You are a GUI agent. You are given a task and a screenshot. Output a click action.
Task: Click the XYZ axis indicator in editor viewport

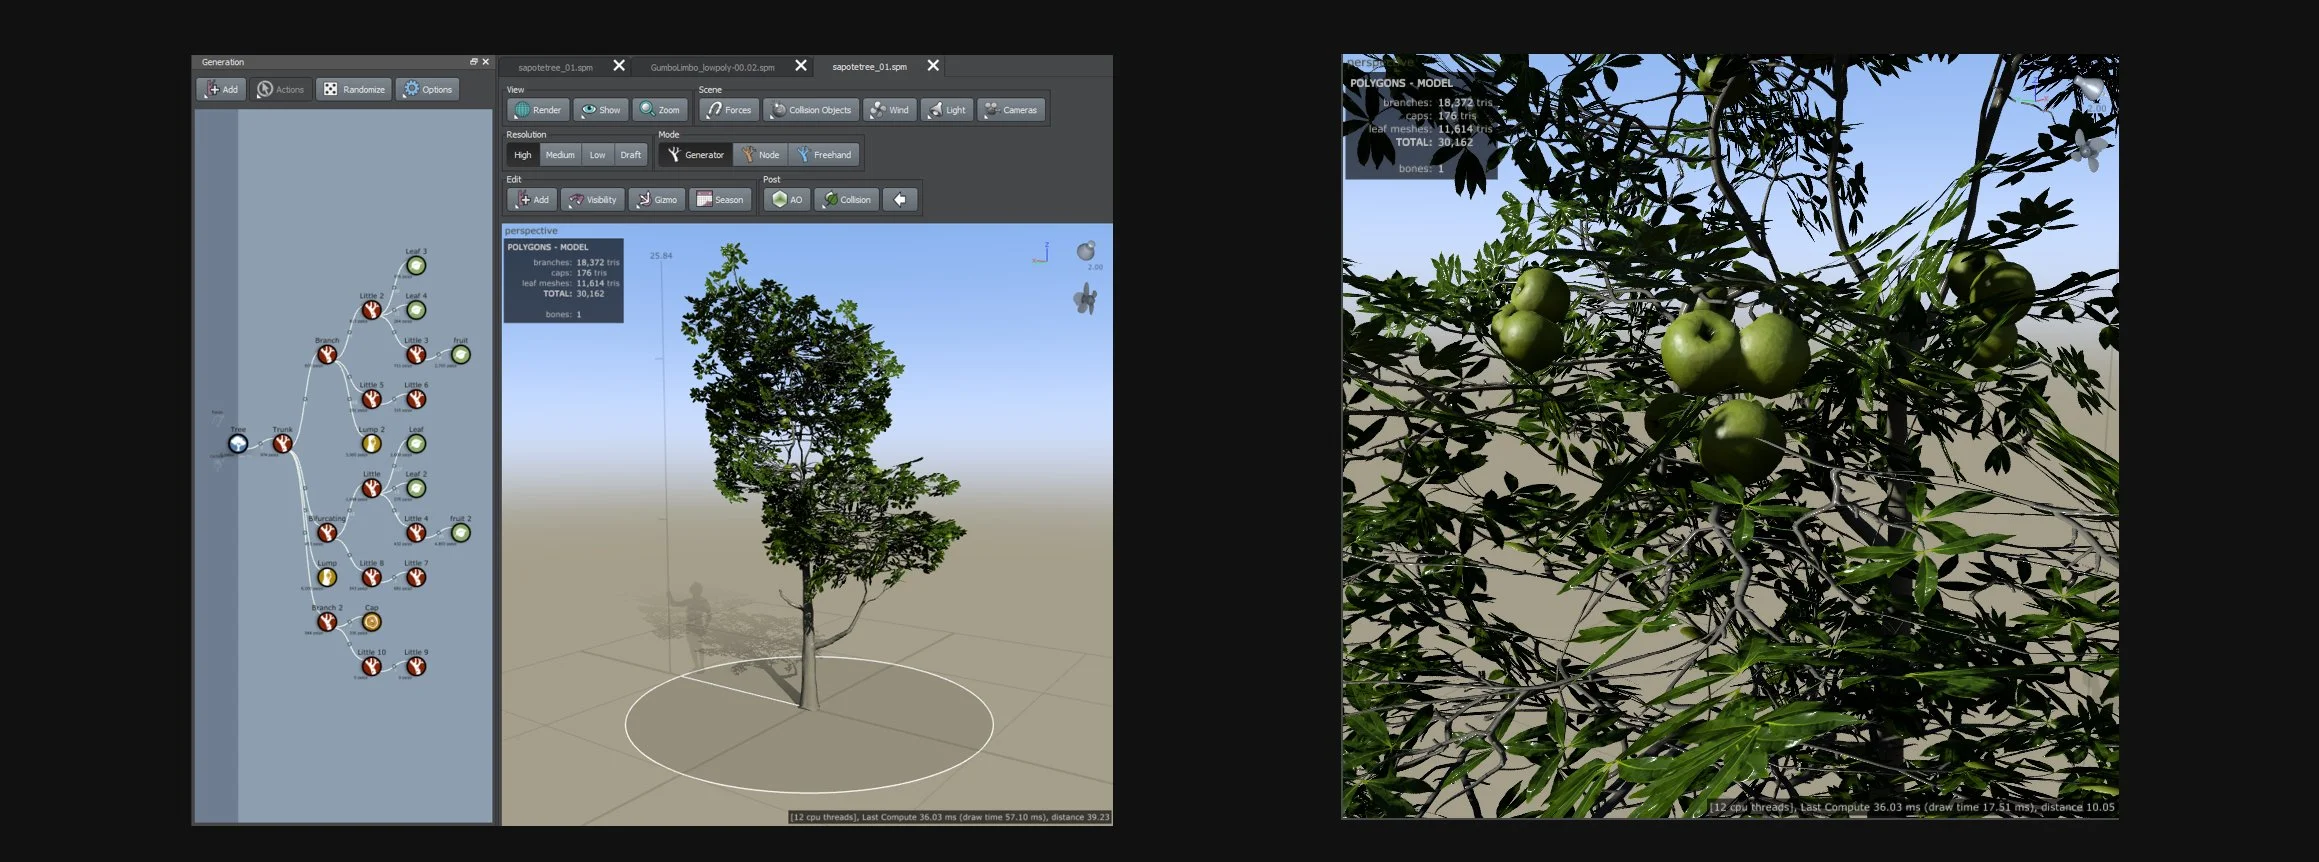pos(1041,253)
